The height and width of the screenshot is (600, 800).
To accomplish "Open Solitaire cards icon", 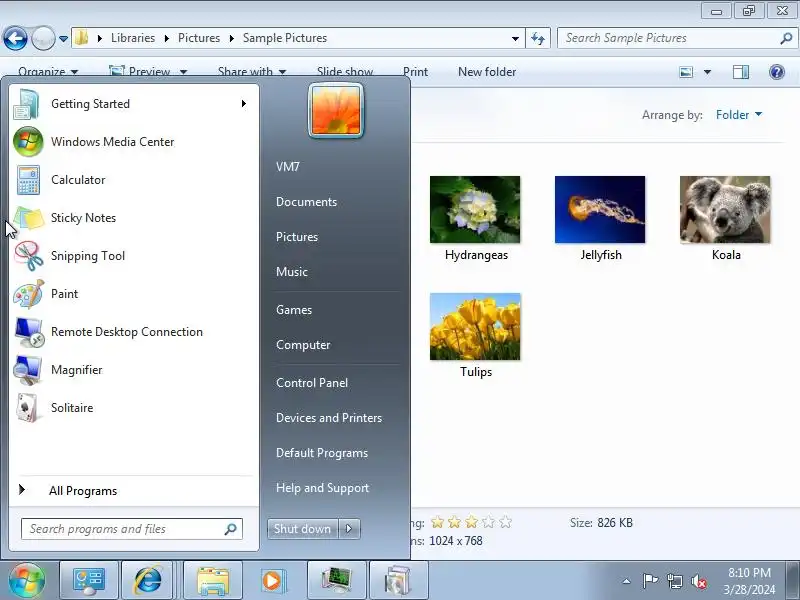I will (x=27, y=408).
